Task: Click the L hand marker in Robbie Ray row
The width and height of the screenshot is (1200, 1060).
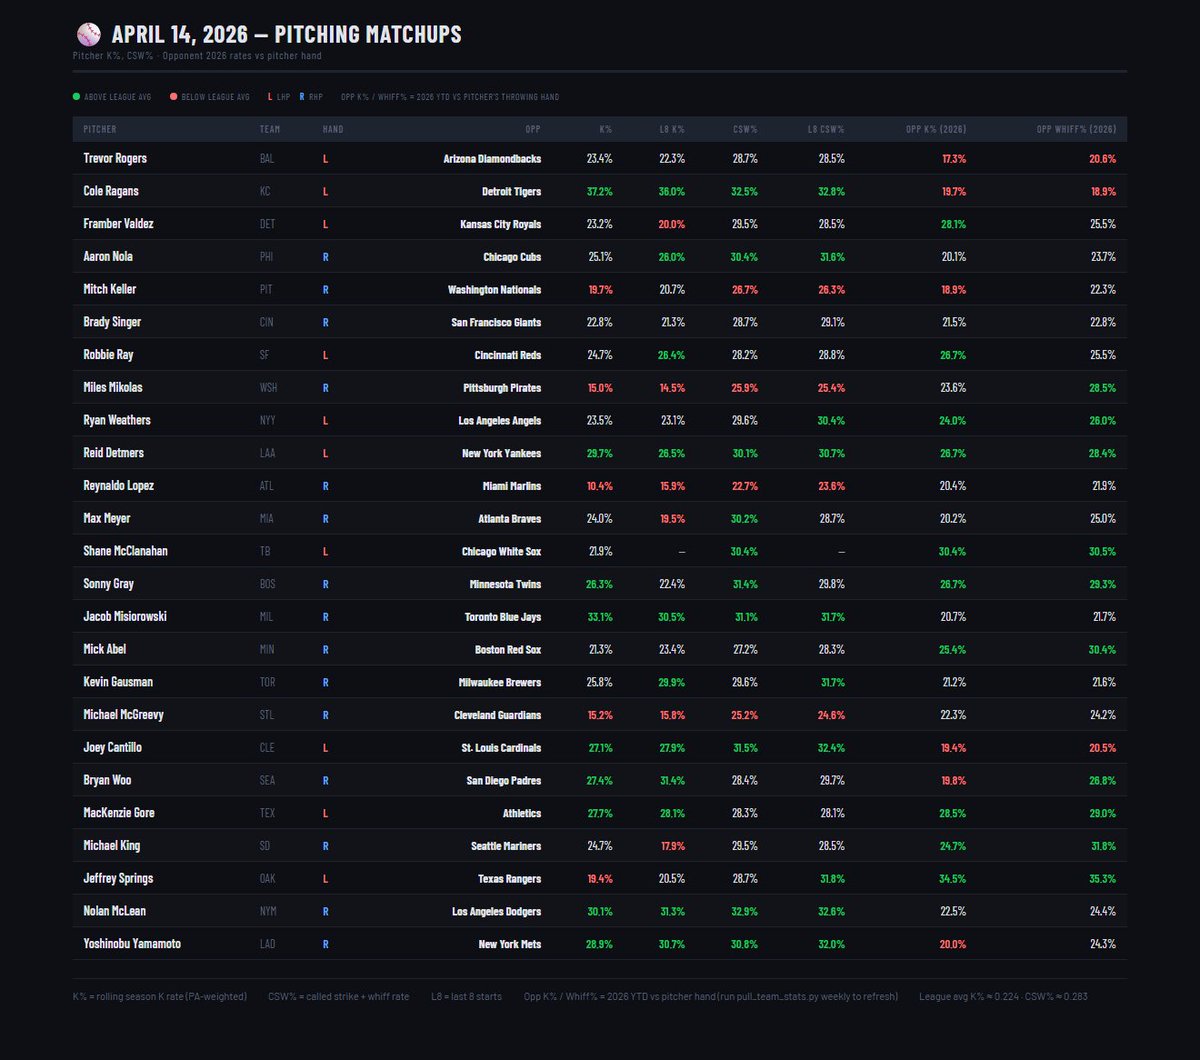Action: tap(325, 355)
